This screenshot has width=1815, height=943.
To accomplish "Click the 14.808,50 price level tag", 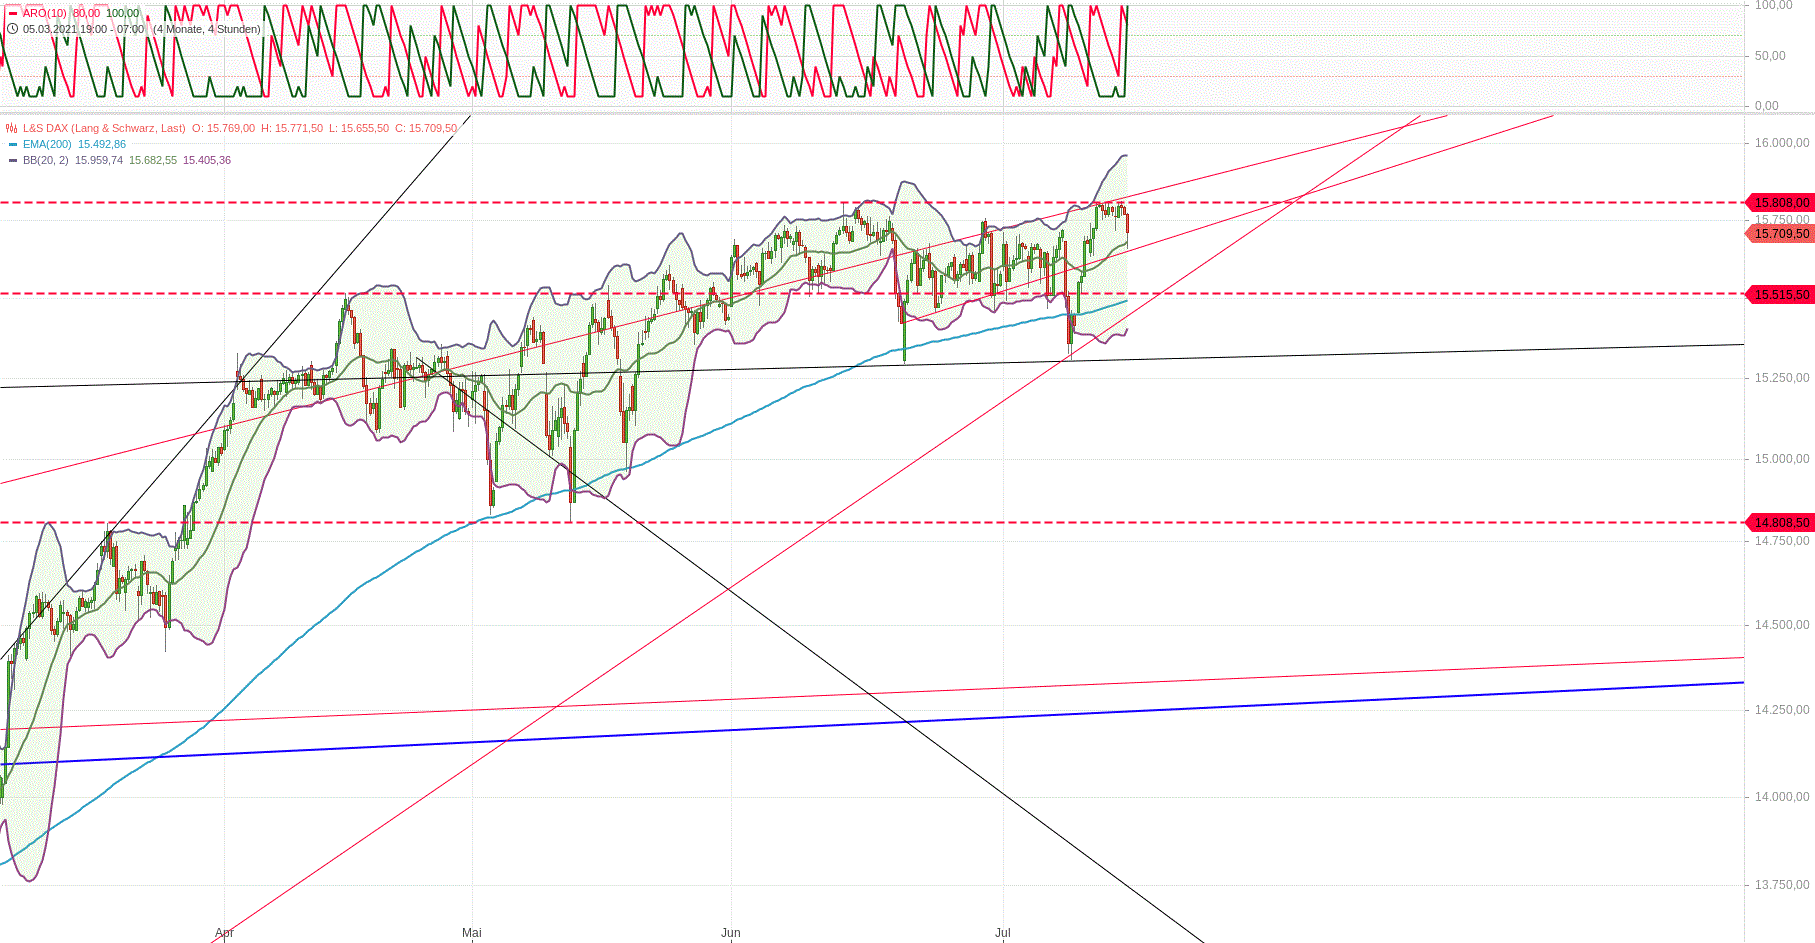I will coord(1779,523).
